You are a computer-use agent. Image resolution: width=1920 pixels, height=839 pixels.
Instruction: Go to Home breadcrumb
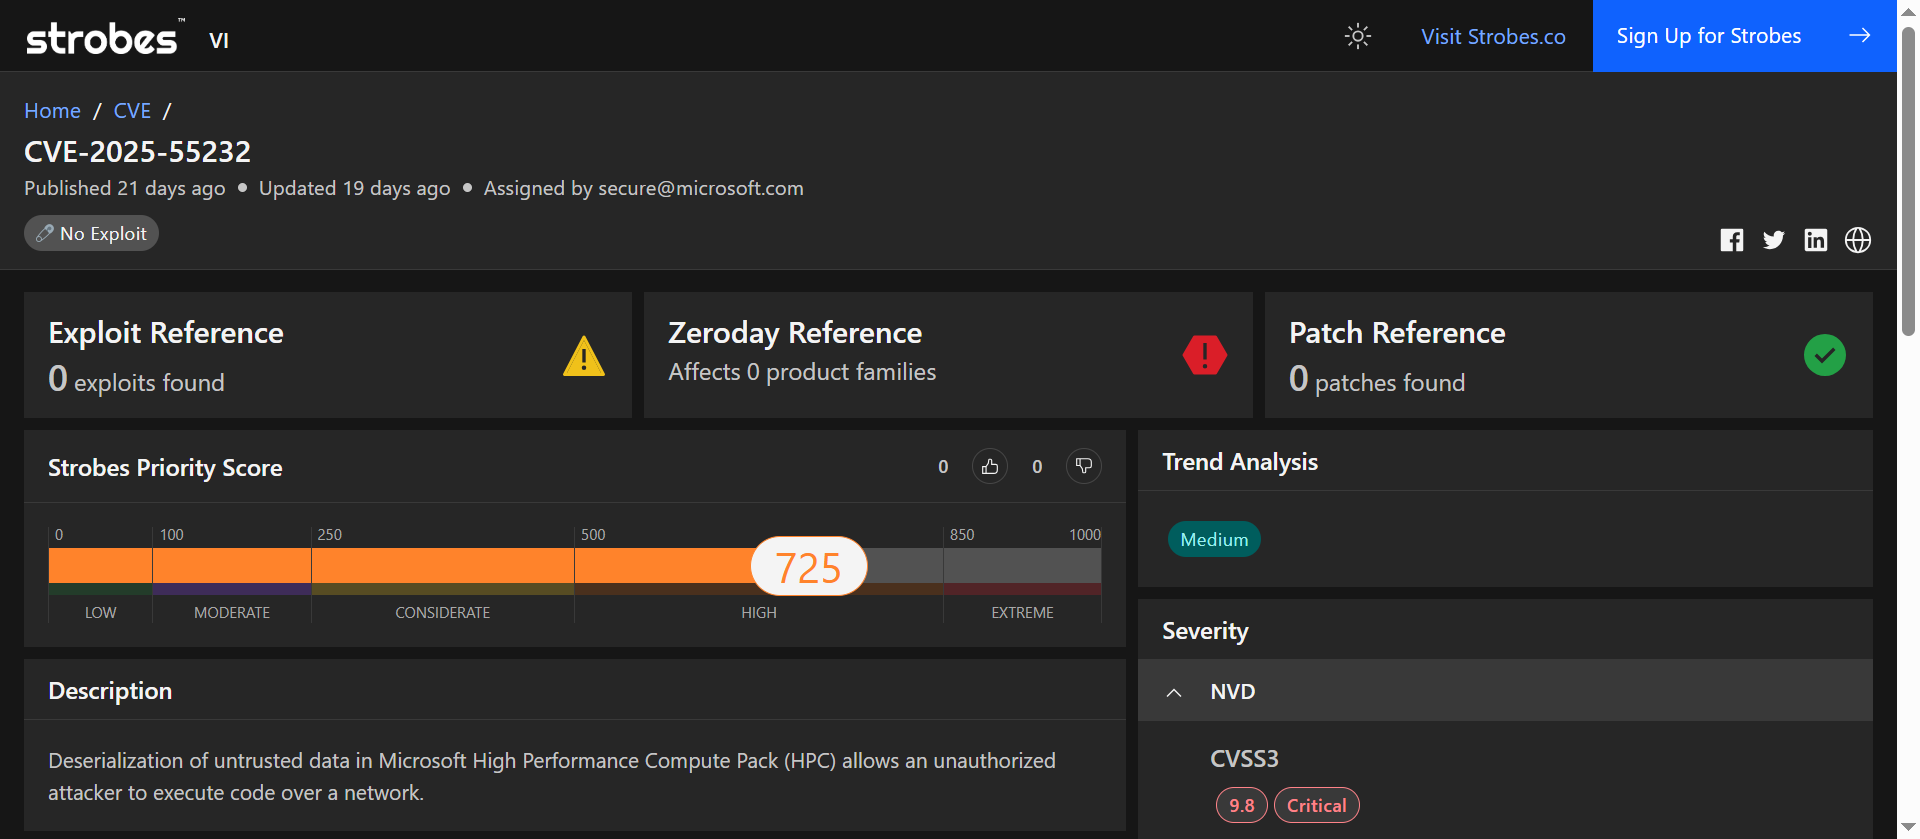[52, 111]
